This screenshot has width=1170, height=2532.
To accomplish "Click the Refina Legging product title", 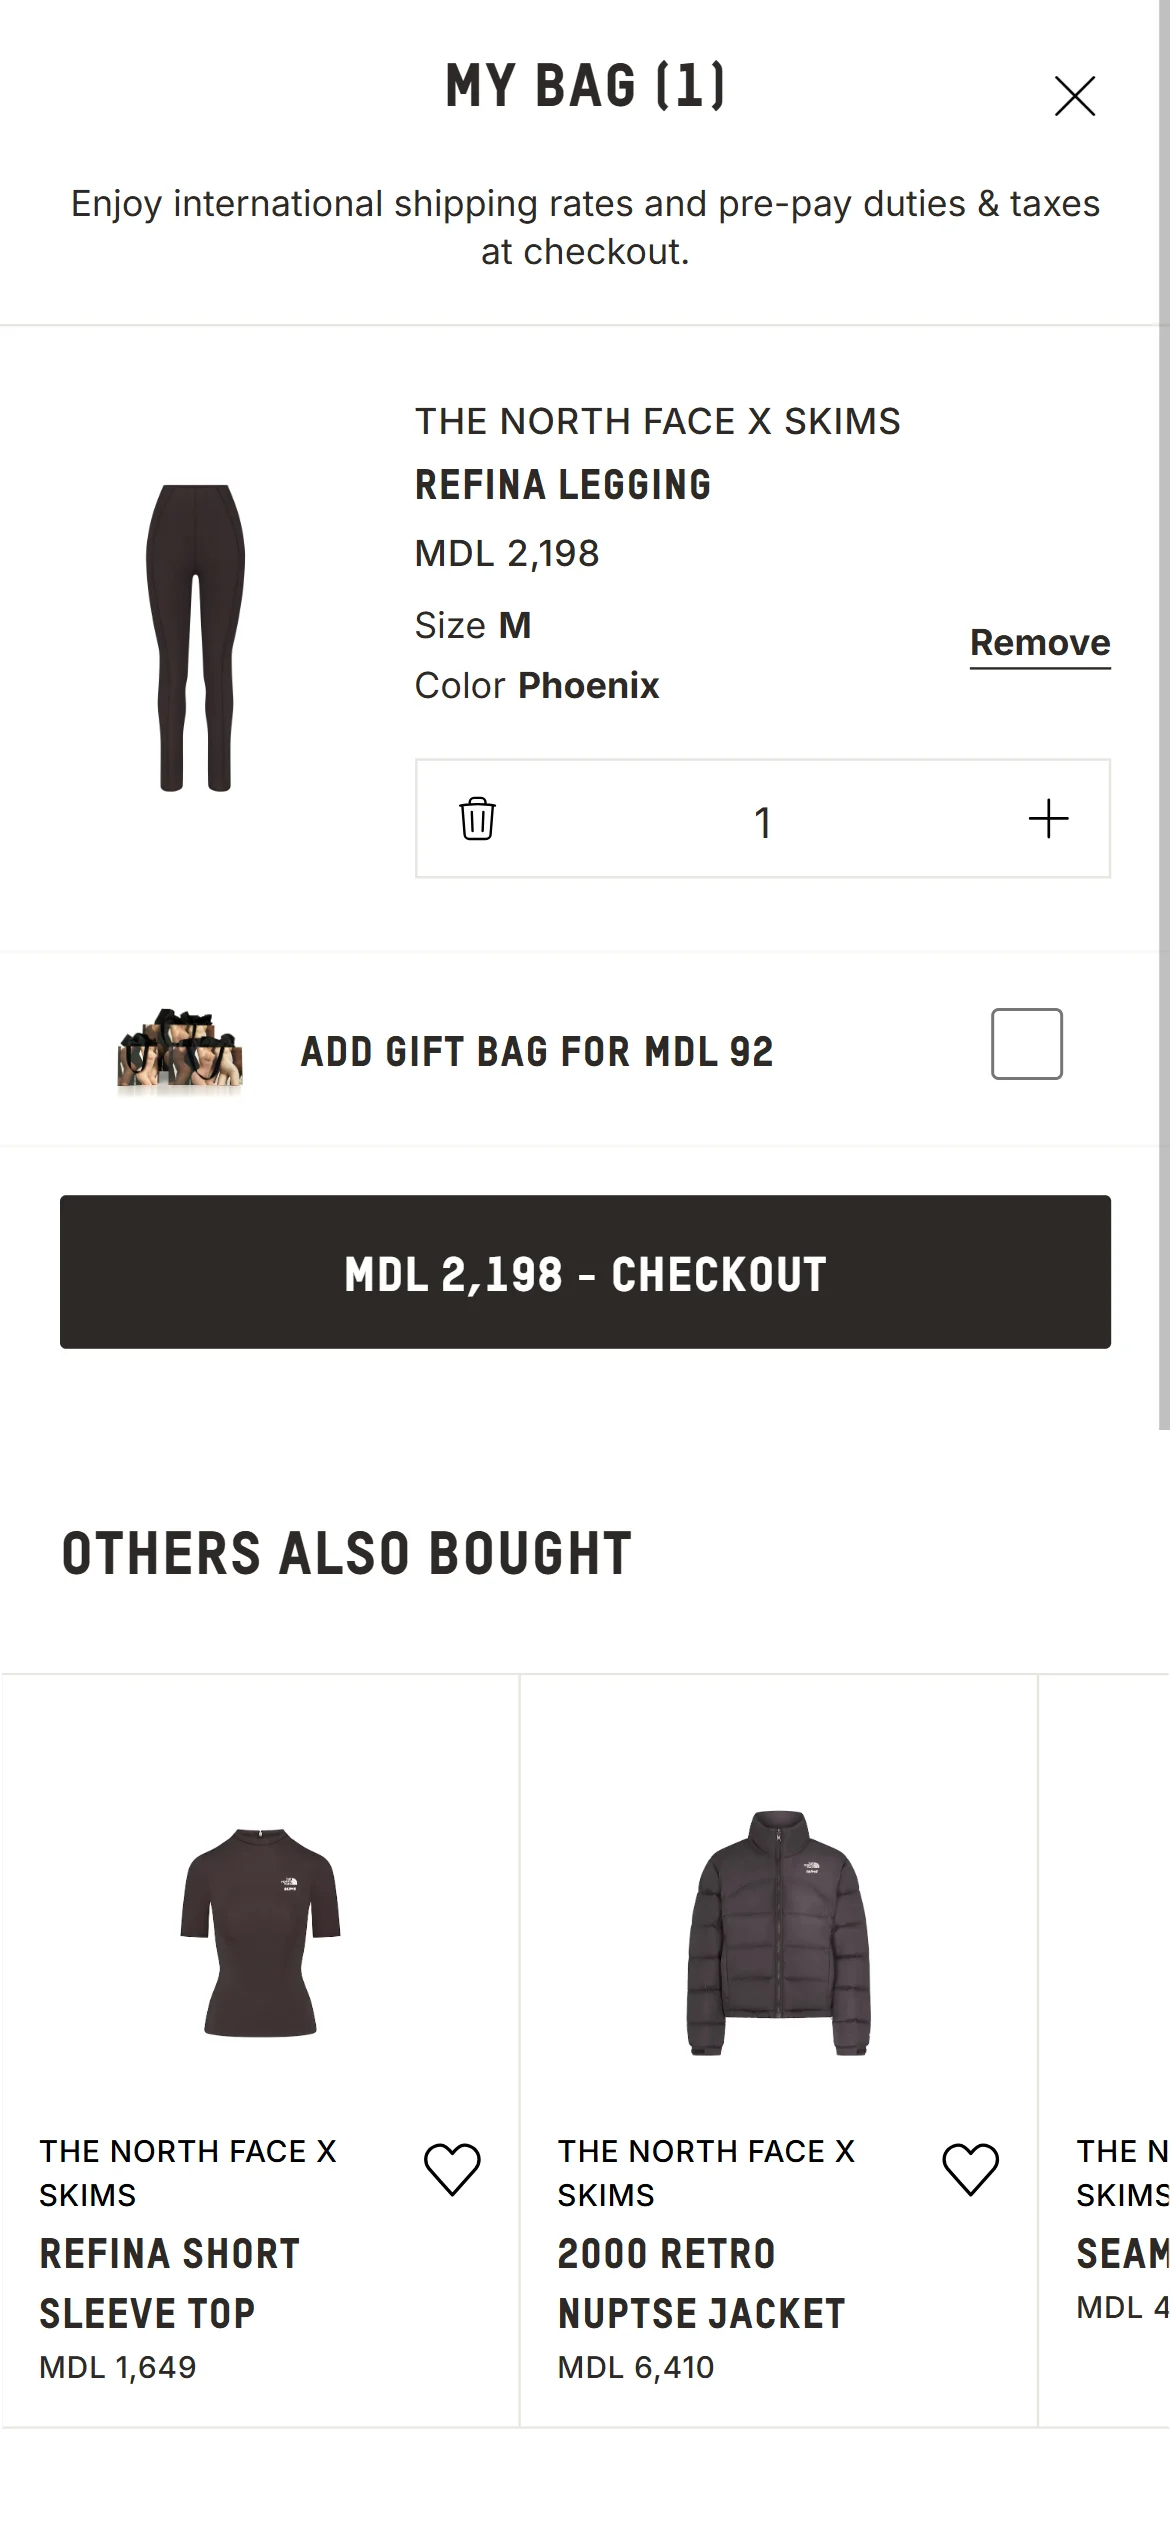I will pyautogui.click(x=562, y=485).
